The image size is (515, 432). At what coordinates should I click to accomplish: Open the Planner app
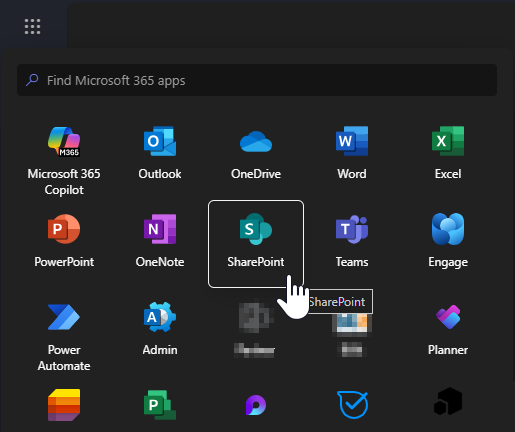[448, 330]
